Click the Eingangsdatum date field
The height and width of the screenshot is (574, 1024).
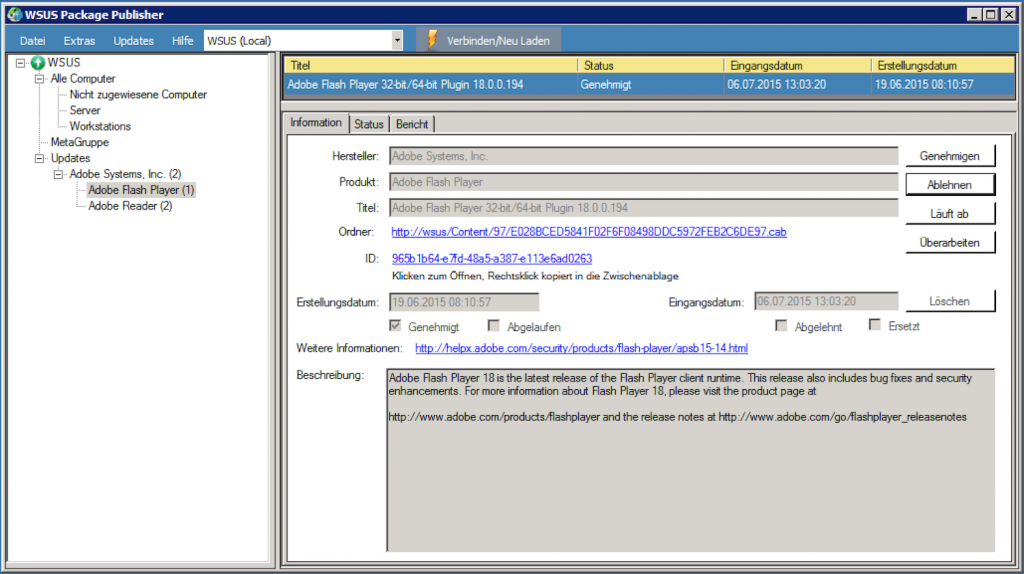pos(826,301)
